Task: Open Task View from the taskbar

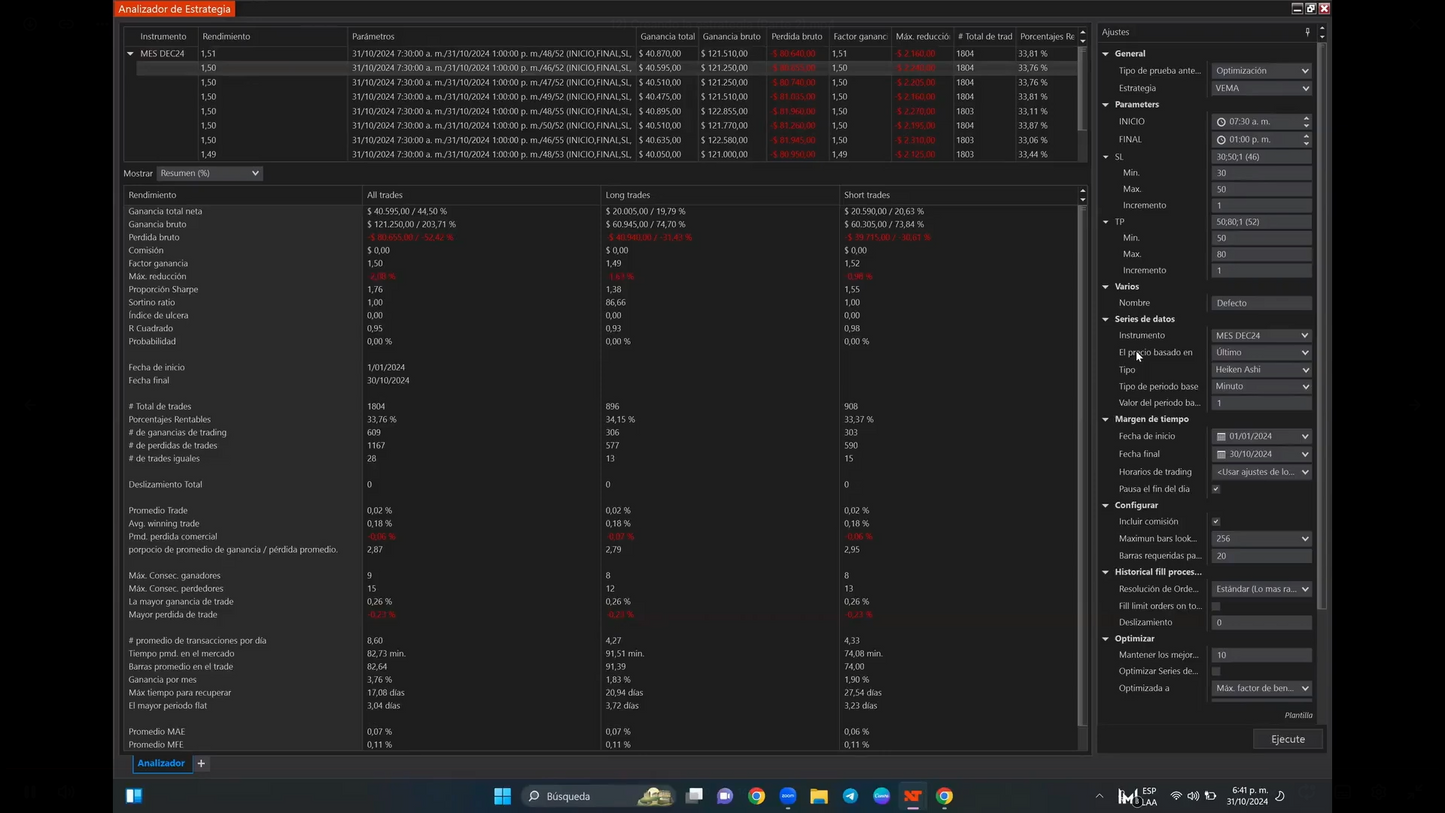Action: pos(694,796)
